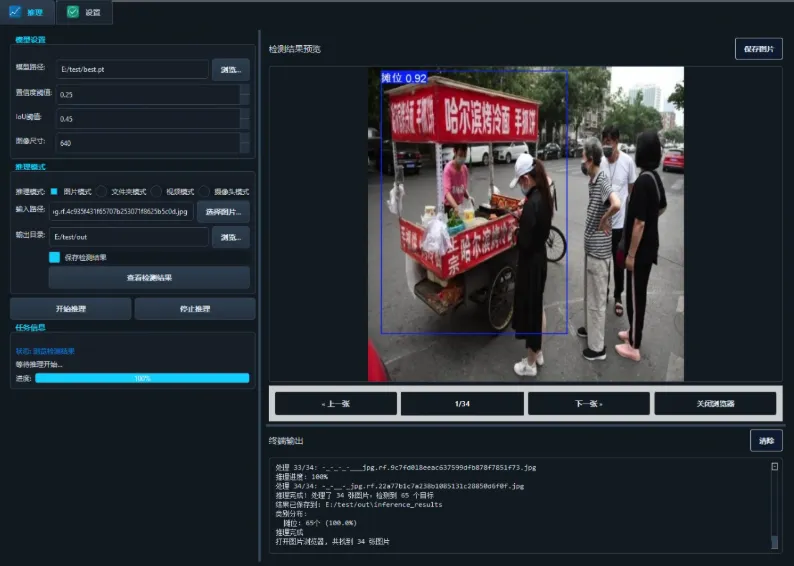Click the 检测结果预览 heading
794x566 pixels.
click(295, 49)
